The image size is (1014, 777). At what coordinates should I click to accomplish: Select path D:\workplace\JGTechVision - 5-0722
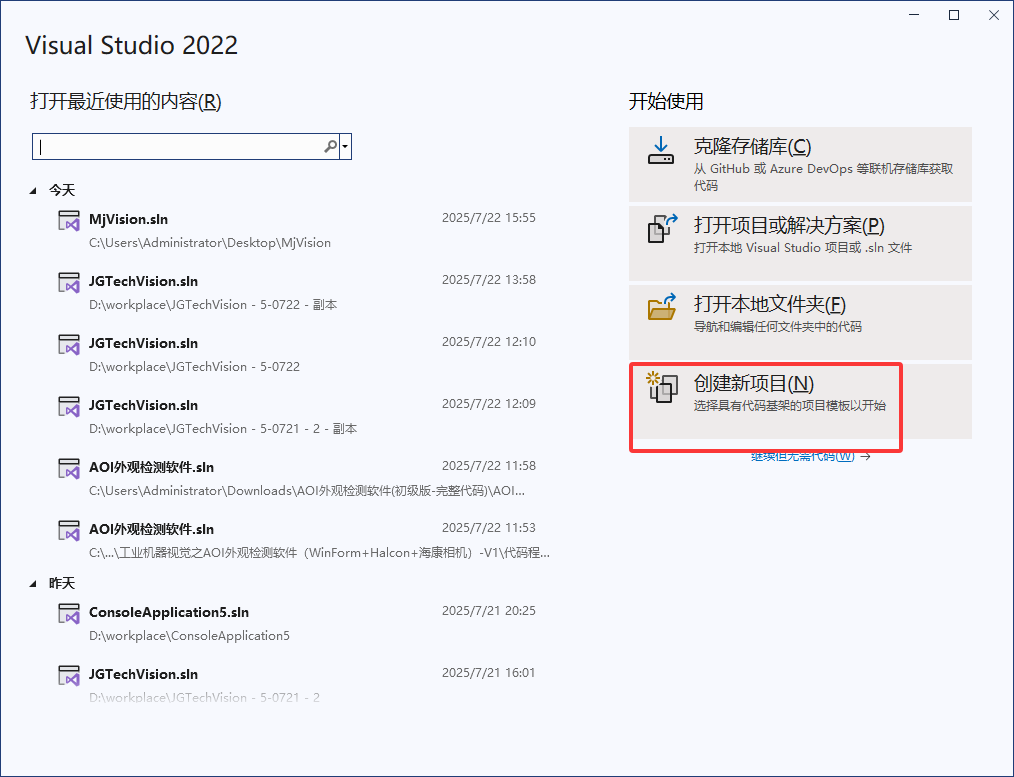[194, 367]
